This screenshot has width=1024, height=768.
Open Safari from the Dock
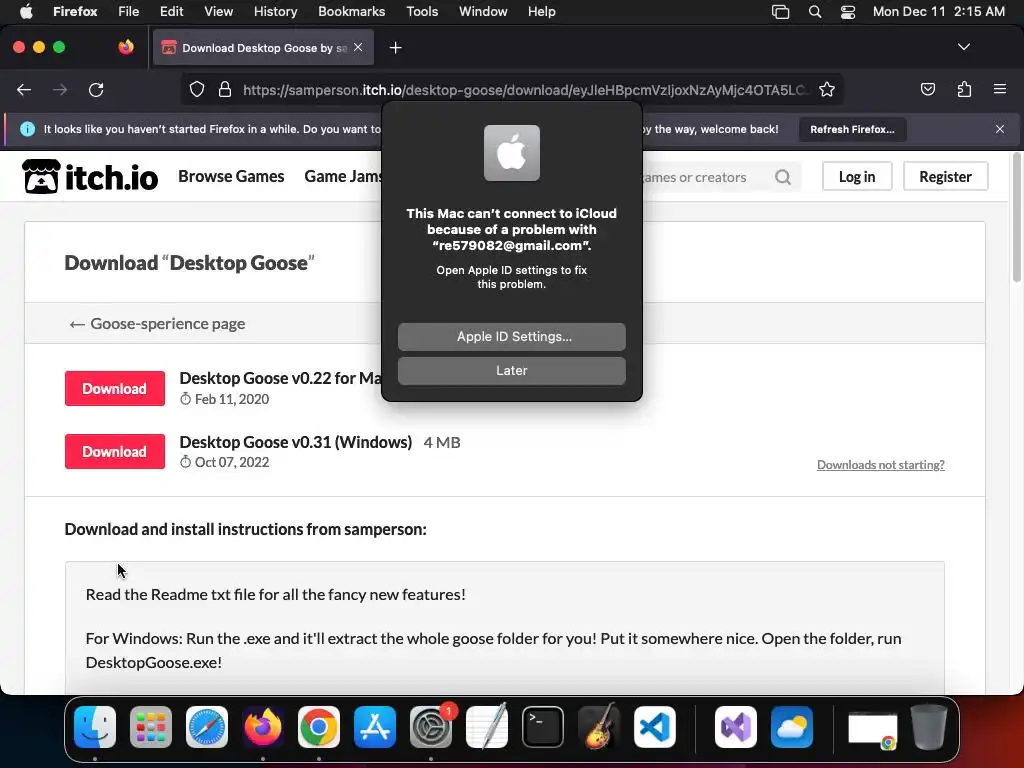(207, 727)
